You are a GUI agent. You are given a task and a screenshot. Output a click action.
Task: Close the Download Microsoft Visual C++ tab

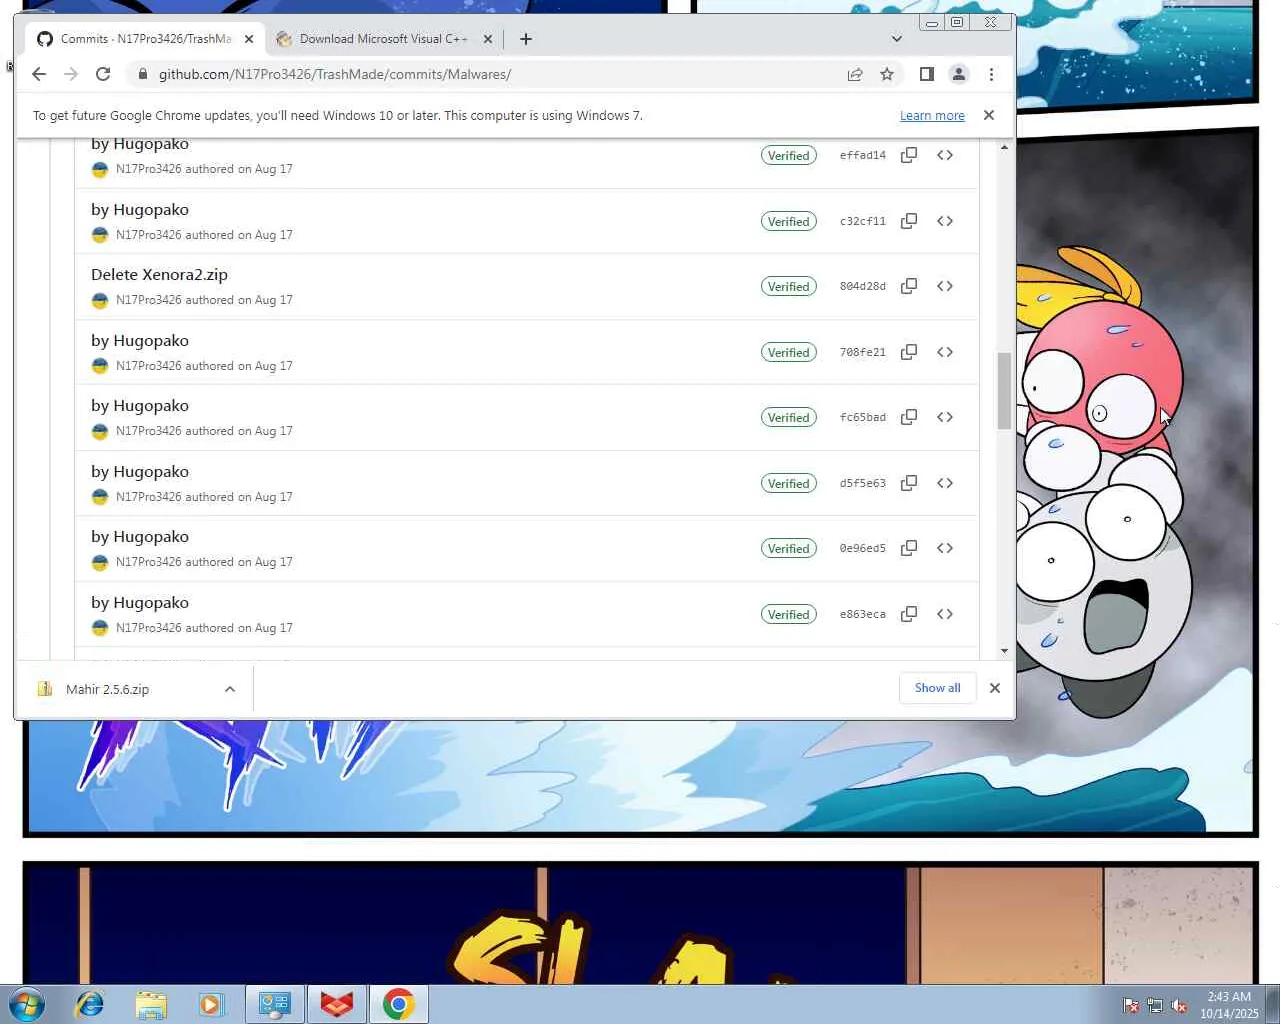(x=488, y=39)
